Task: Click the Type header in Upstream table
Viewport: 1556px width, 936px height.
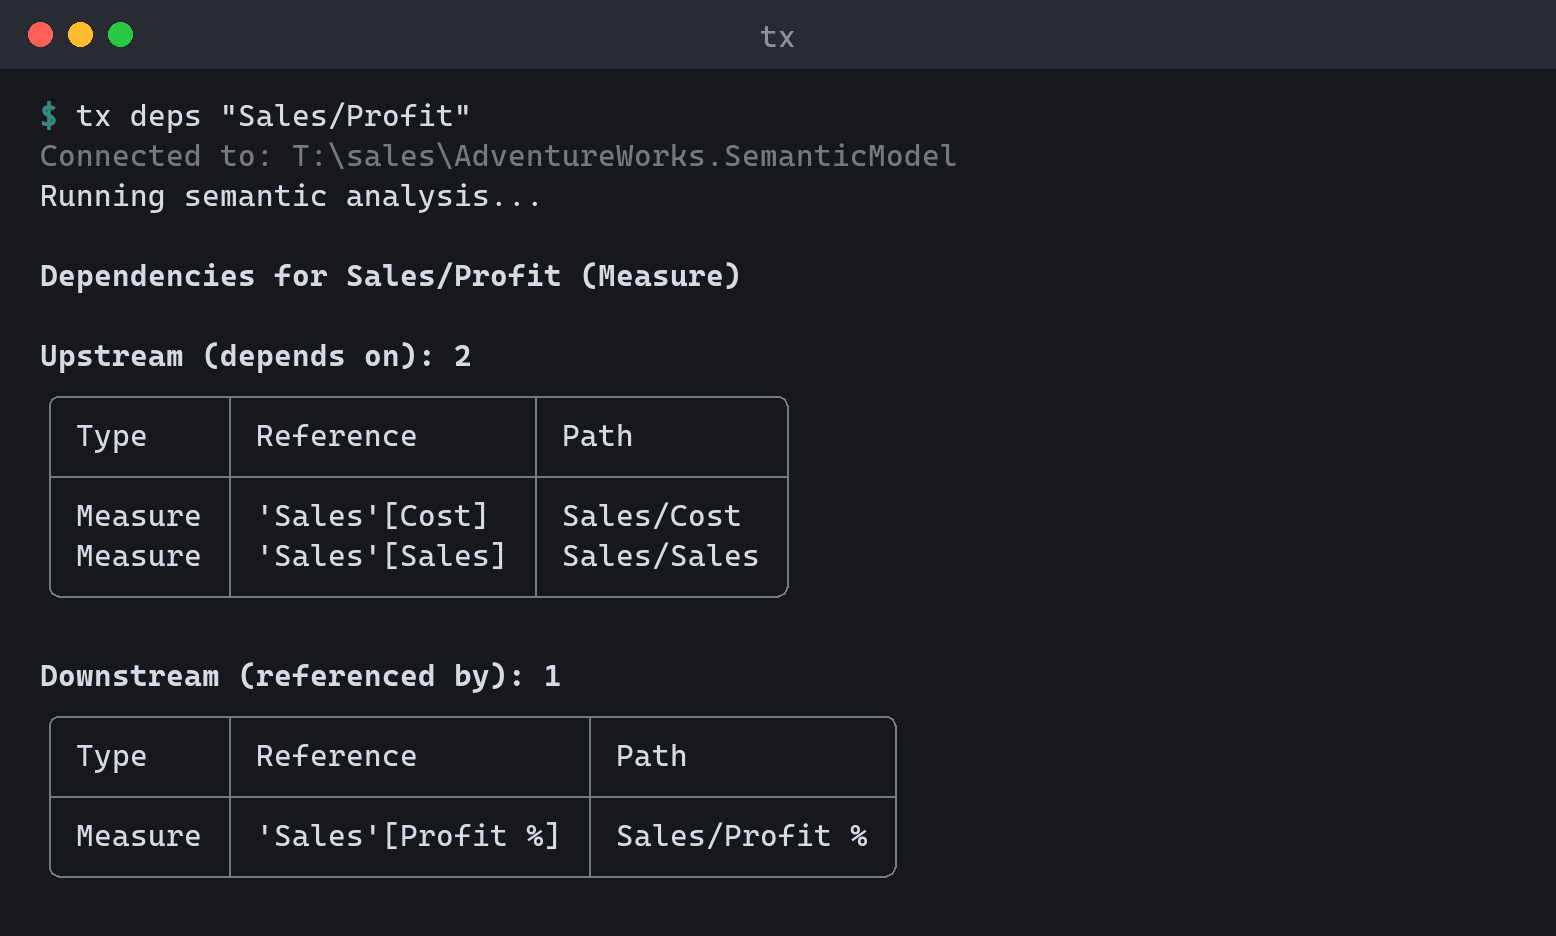Action: click(111, 437)
